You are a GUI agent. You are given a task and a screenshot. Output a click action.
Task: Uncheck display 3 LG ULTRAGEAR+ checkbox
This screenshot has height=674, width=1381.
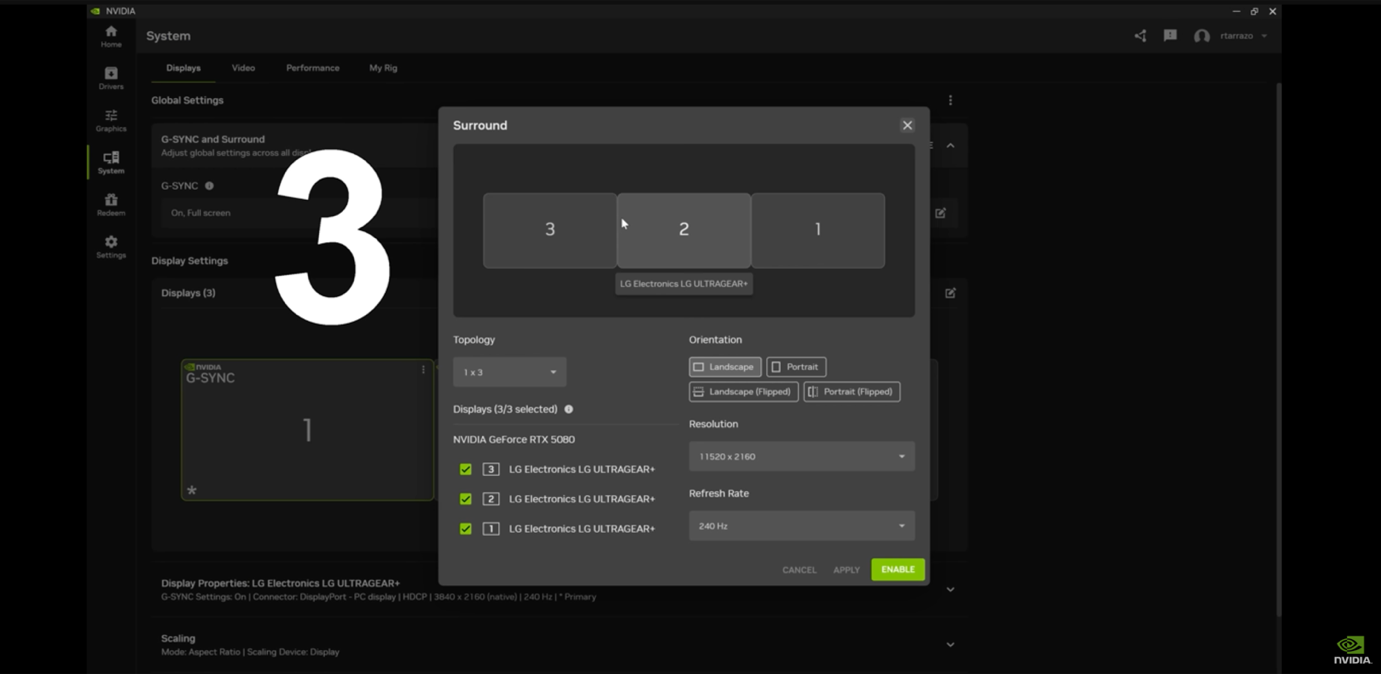point(466,469)
